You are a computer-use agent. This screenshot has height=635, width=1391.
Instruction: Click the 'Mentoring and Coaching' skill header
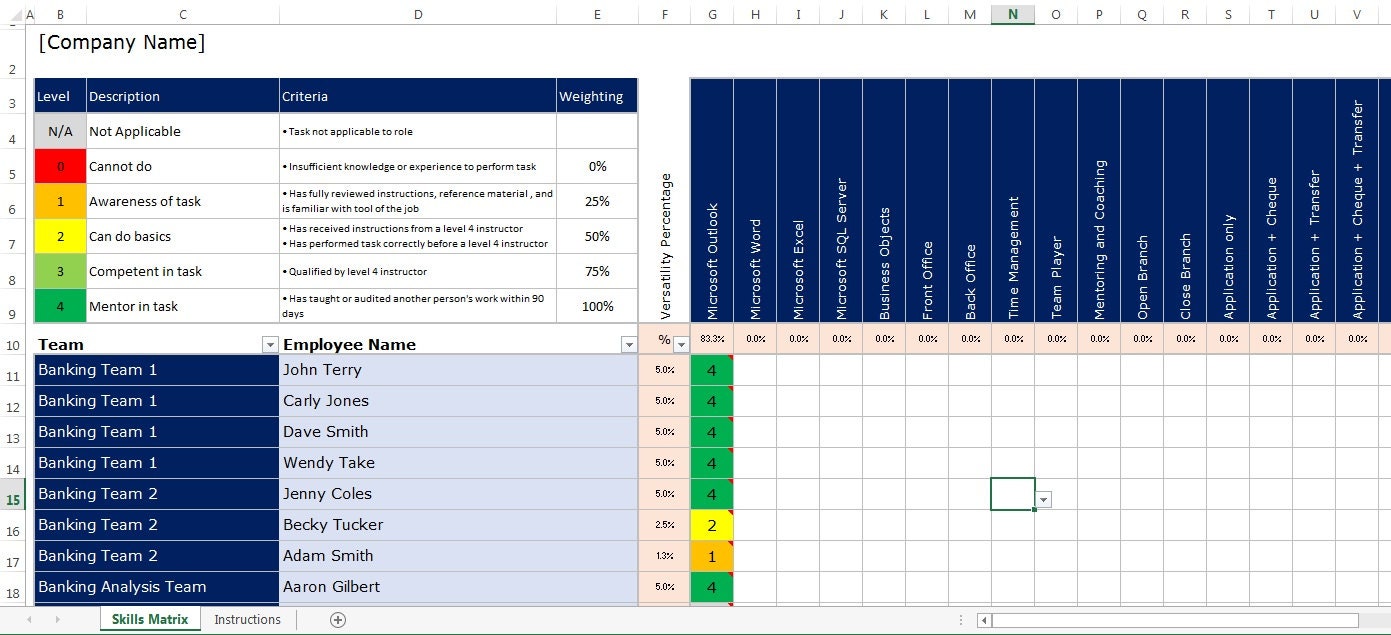pos(1099,200)
